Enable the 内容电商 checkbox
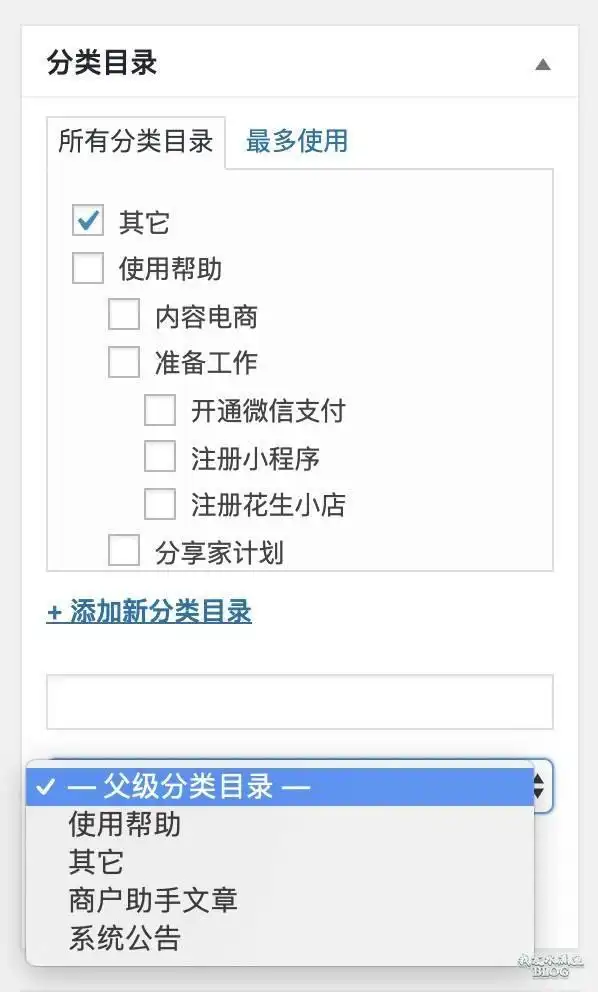The image size is (598, 992). click(x=125, y=315)
